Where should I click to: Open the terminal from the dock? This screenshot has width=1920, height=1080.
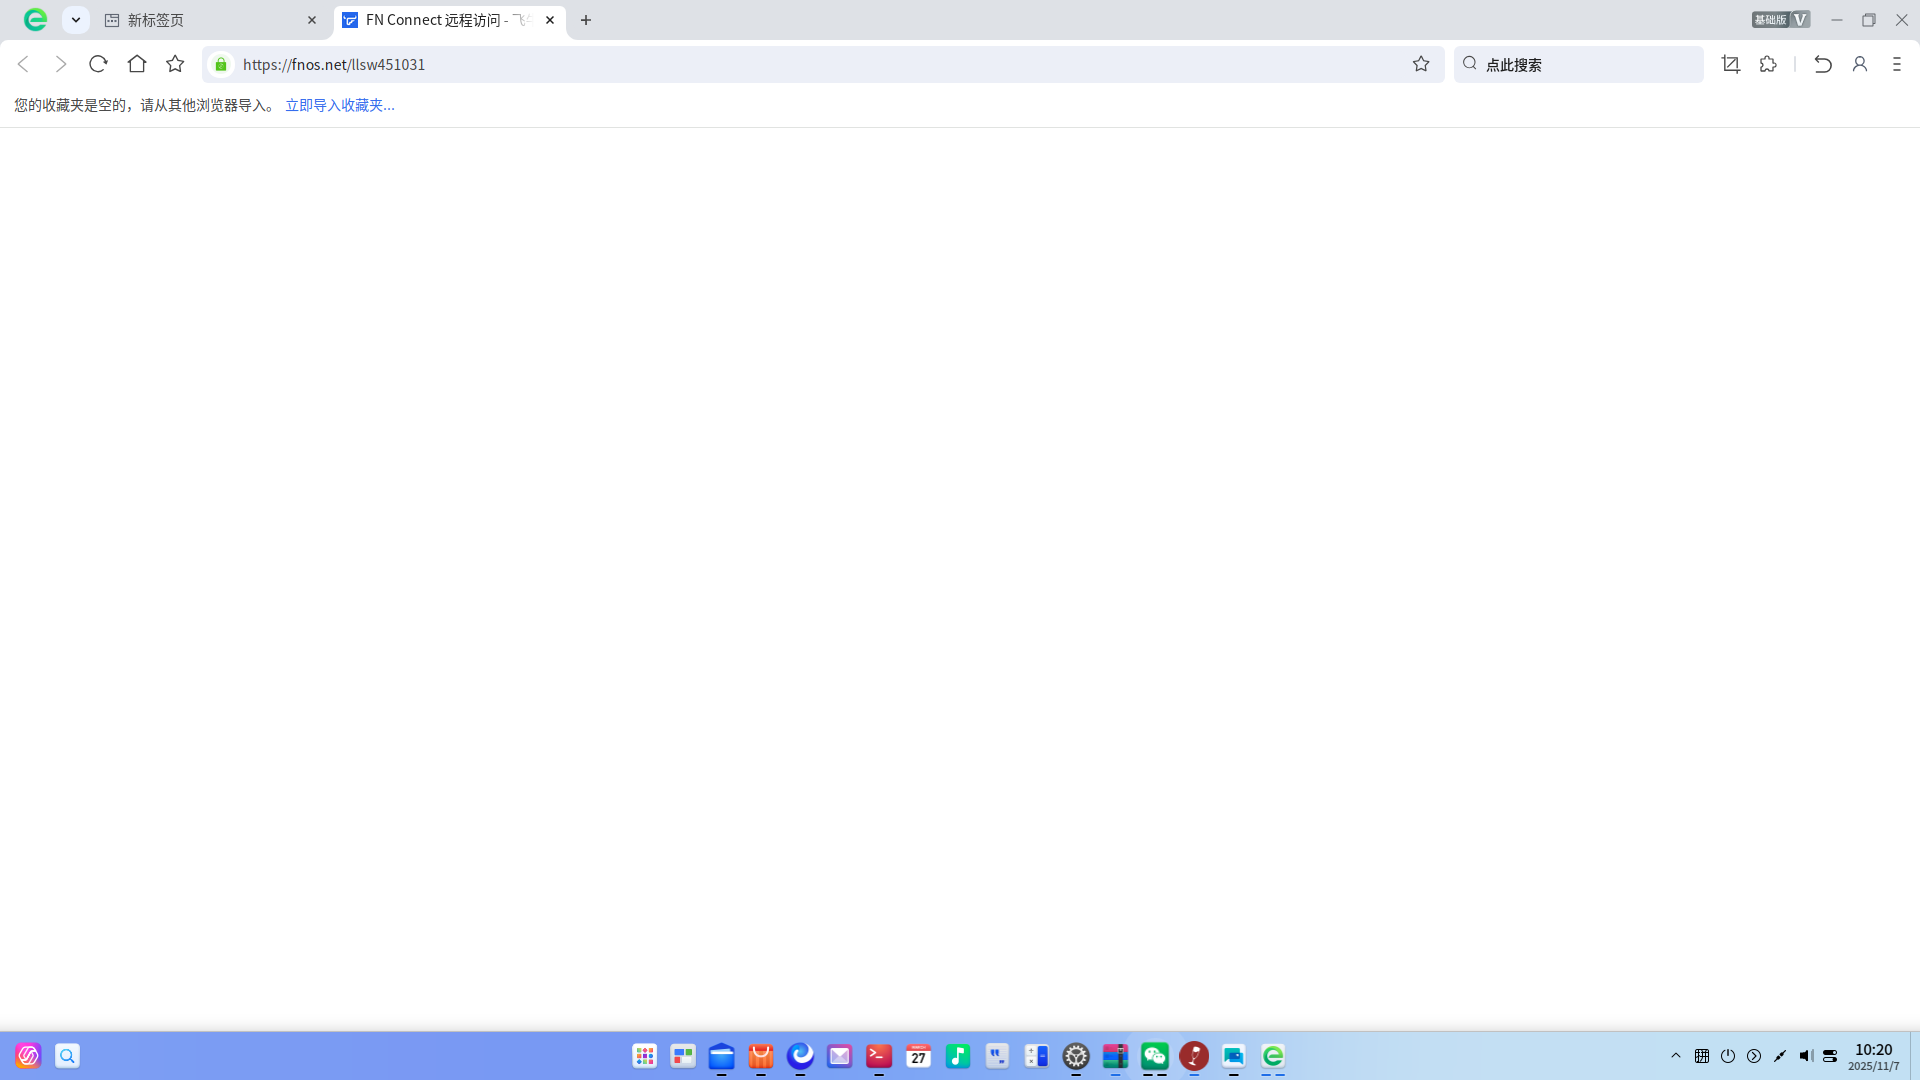(x=879, y=1056)
